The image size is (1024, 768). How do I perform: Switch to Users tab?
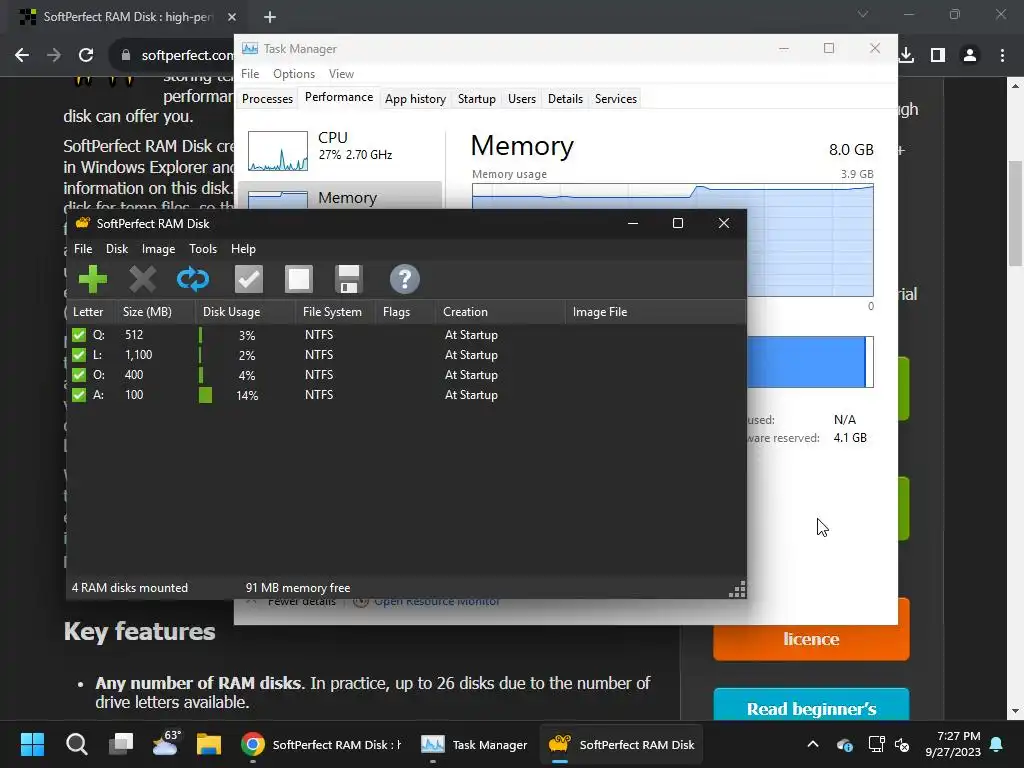522,99
